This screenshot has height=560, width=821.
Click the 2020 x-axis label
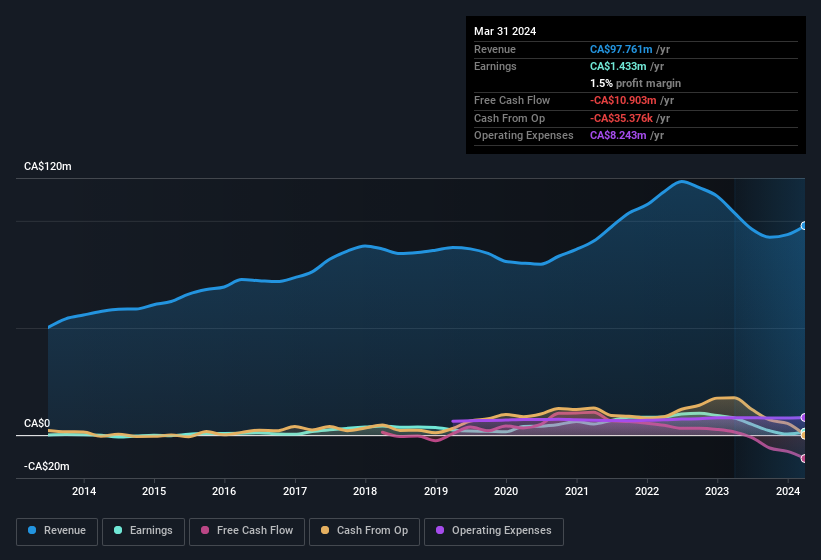click(x=506, y=491)
